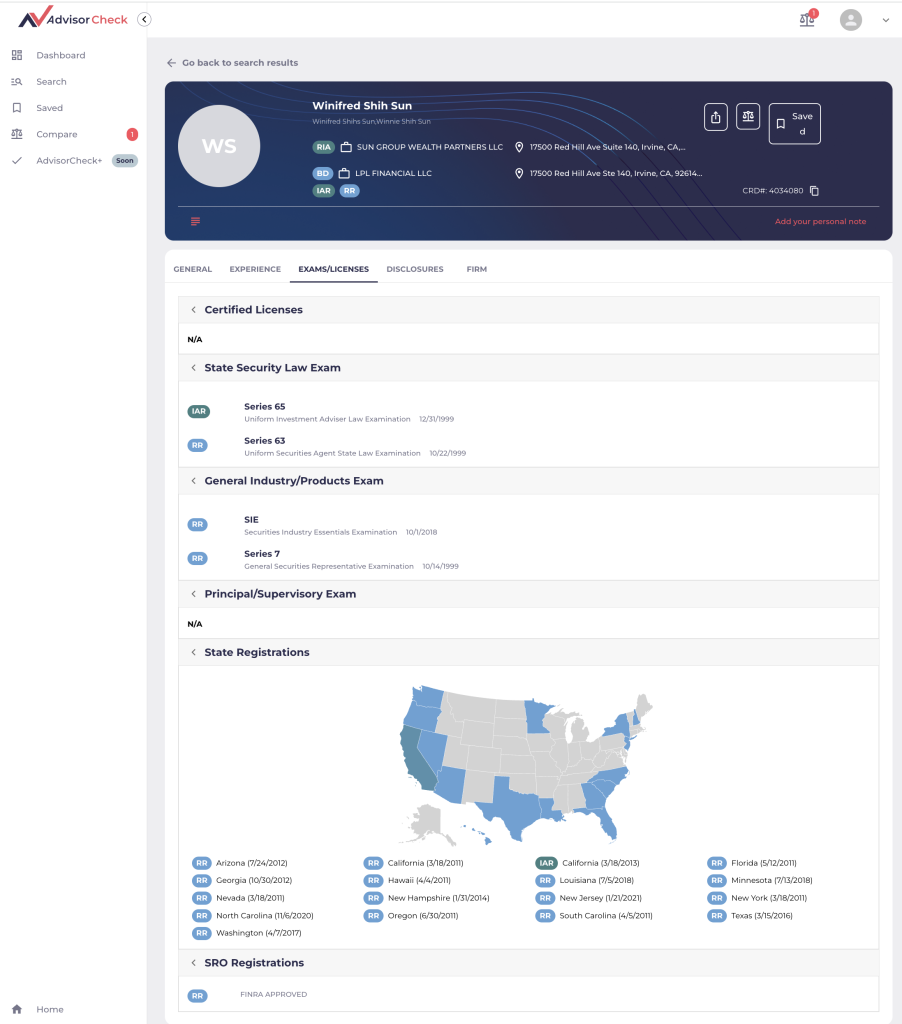902x1024 pixels.
Task: Collapse the Certified Licenses section
Action: (x=193, y=309)
